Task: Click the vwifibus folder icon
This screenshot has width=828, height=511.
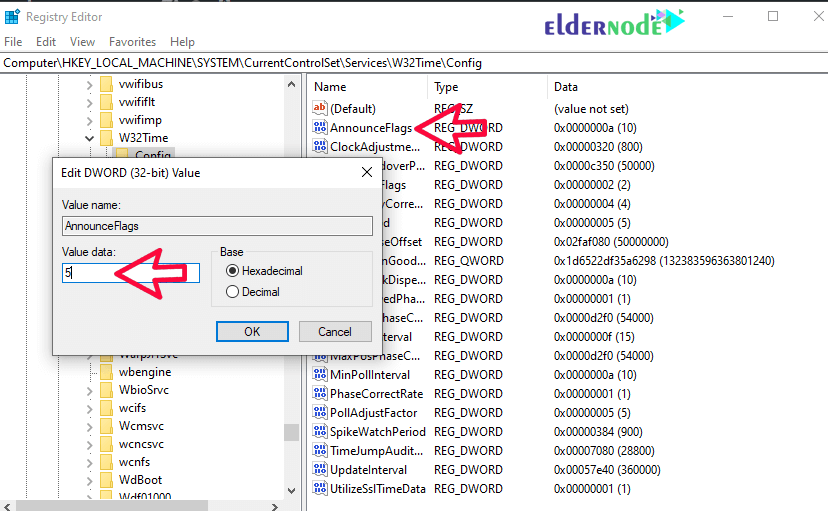Action: click(x=106, y=84)
